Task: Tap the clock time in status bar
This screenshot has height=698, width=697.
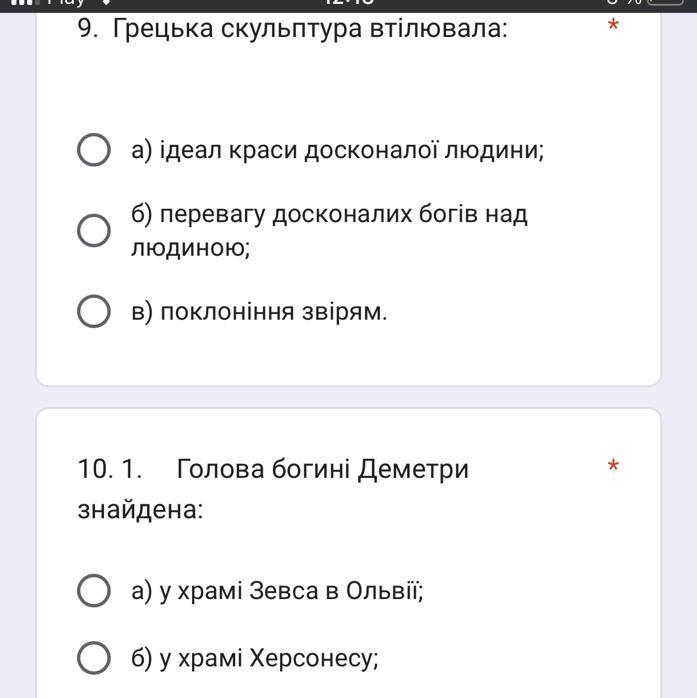Action: (349, 2)
